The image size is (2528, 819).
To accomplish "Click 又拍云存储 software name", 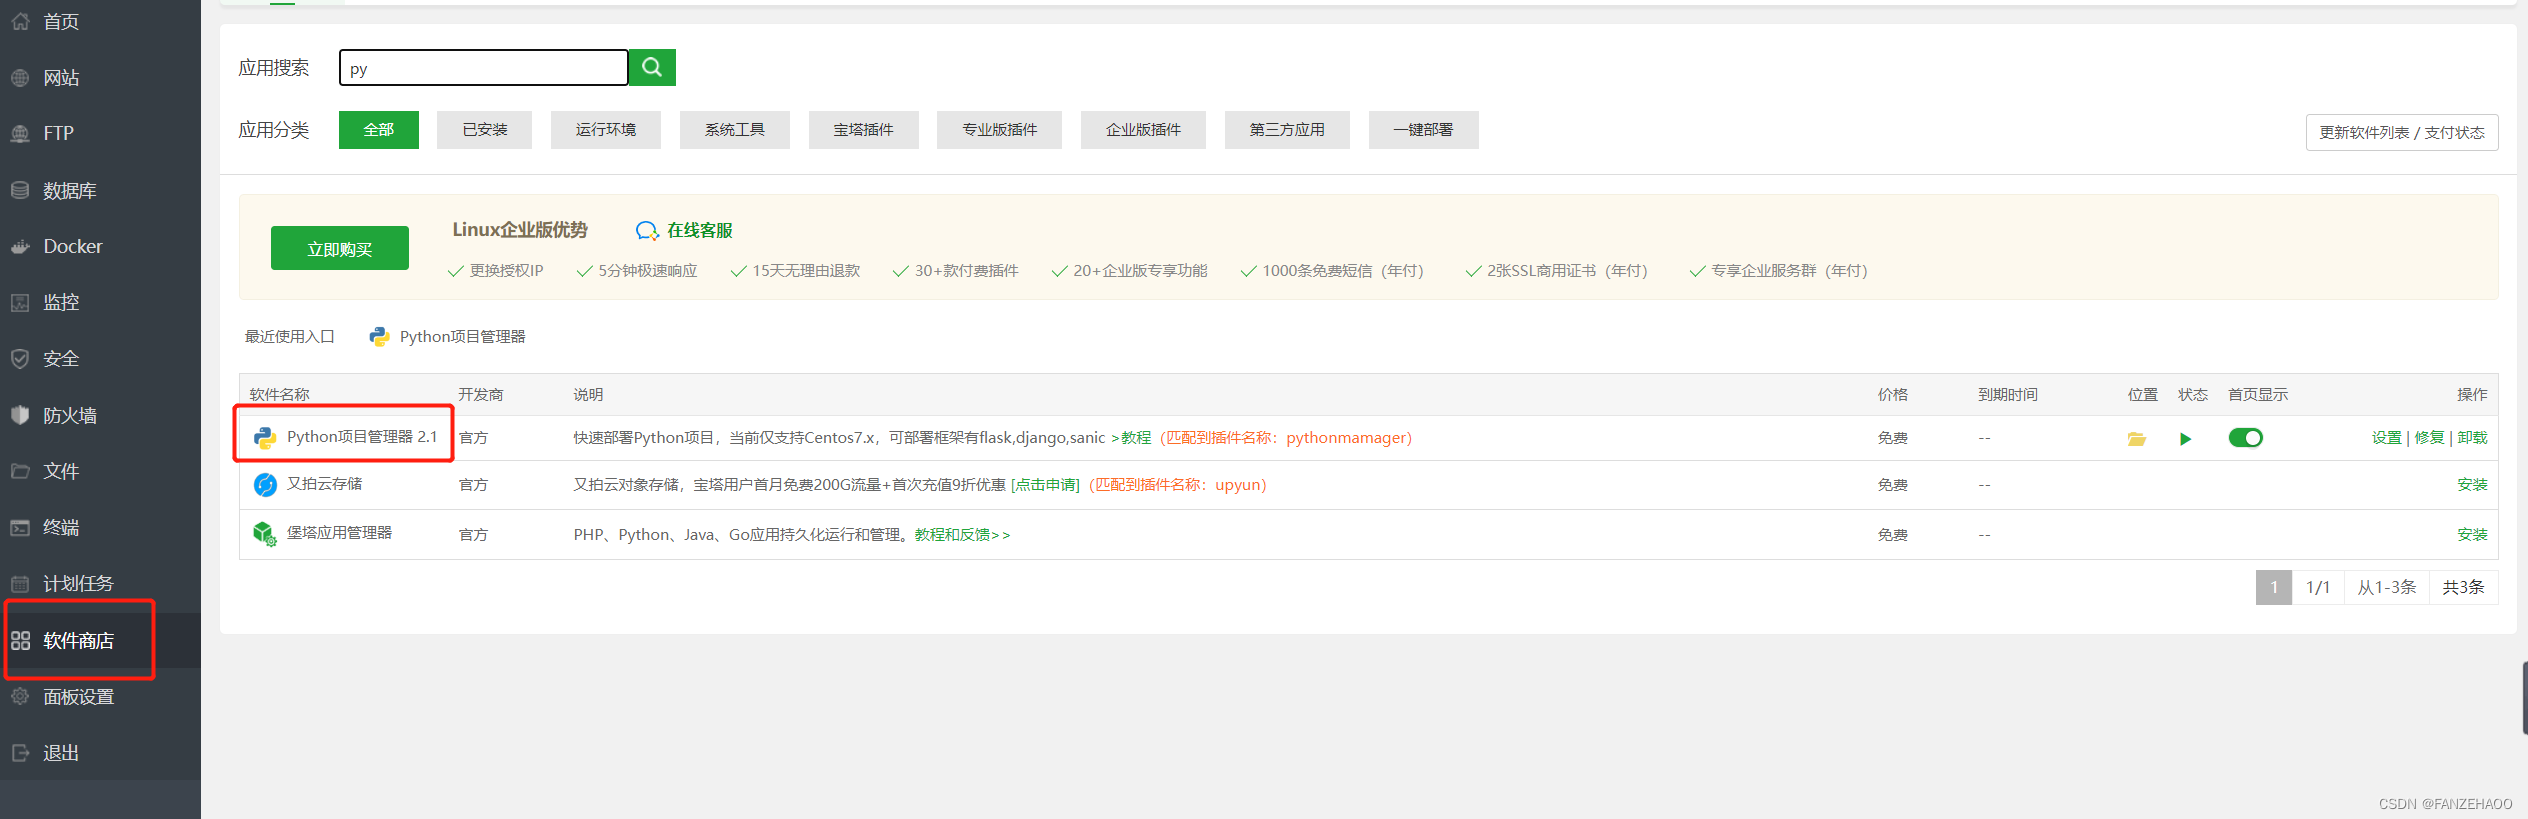I will [x=325, y=484].
